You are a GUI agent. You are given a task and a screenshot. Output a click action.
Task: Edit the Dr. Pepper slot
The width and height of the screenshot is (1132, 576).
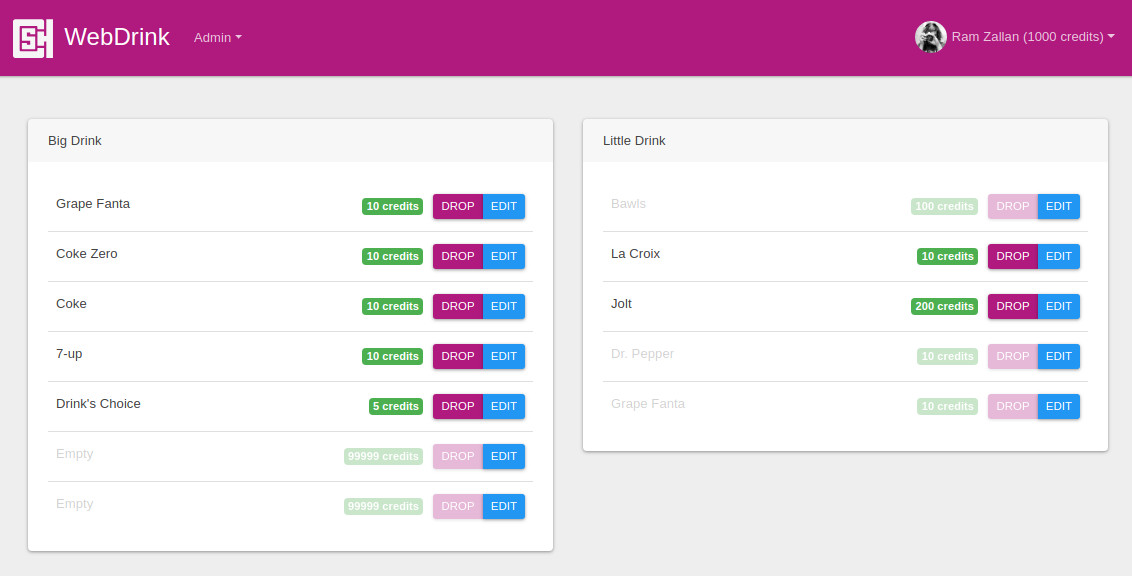point(1059,356)
